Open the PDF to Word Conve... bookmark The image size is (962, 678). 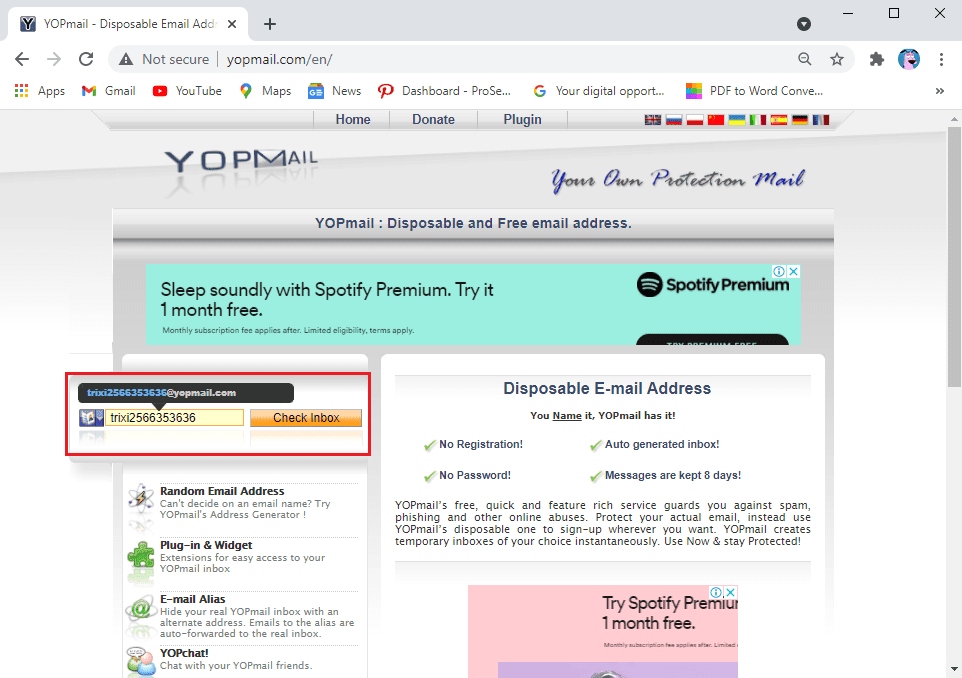[755, 91]
